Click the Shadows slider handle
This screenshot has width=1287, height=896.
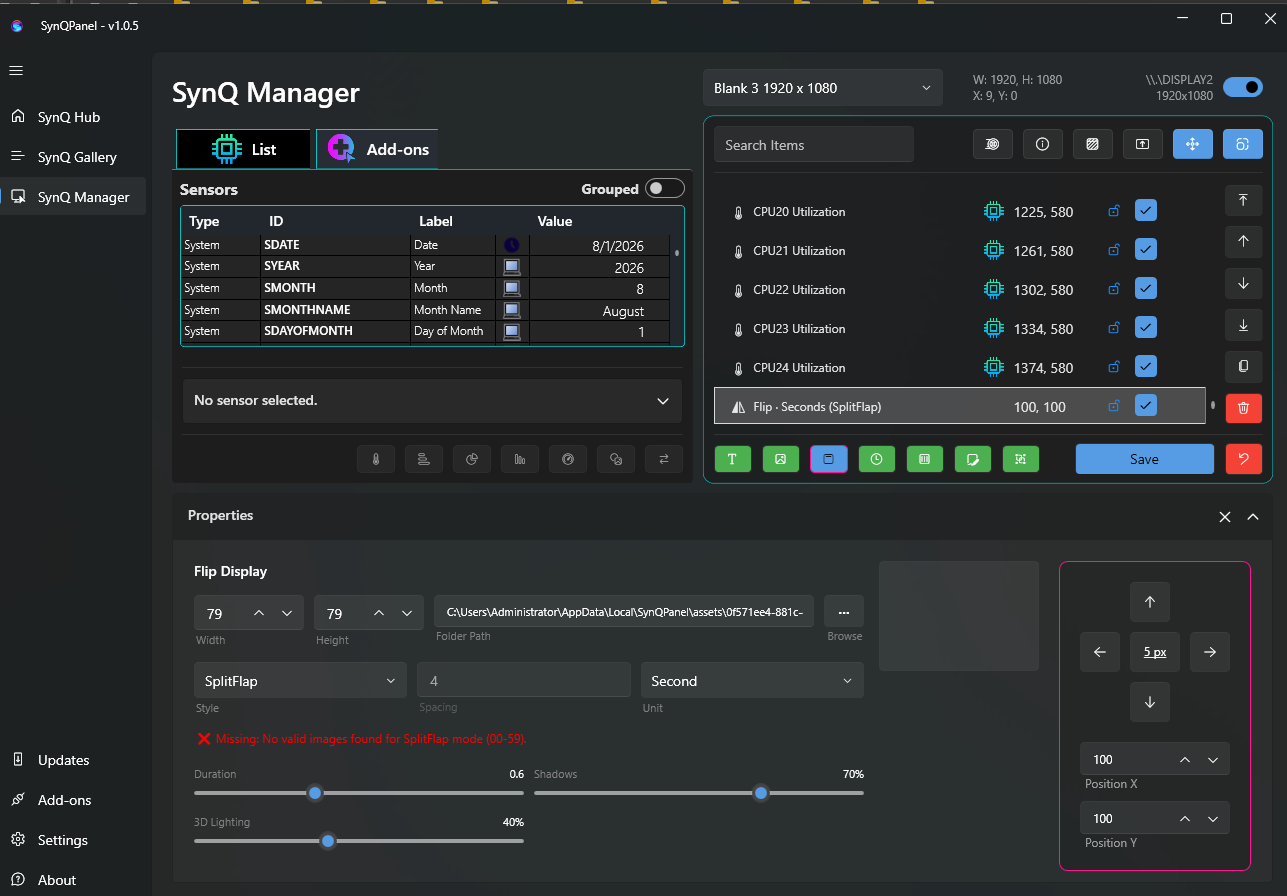(x=761, y=793)
